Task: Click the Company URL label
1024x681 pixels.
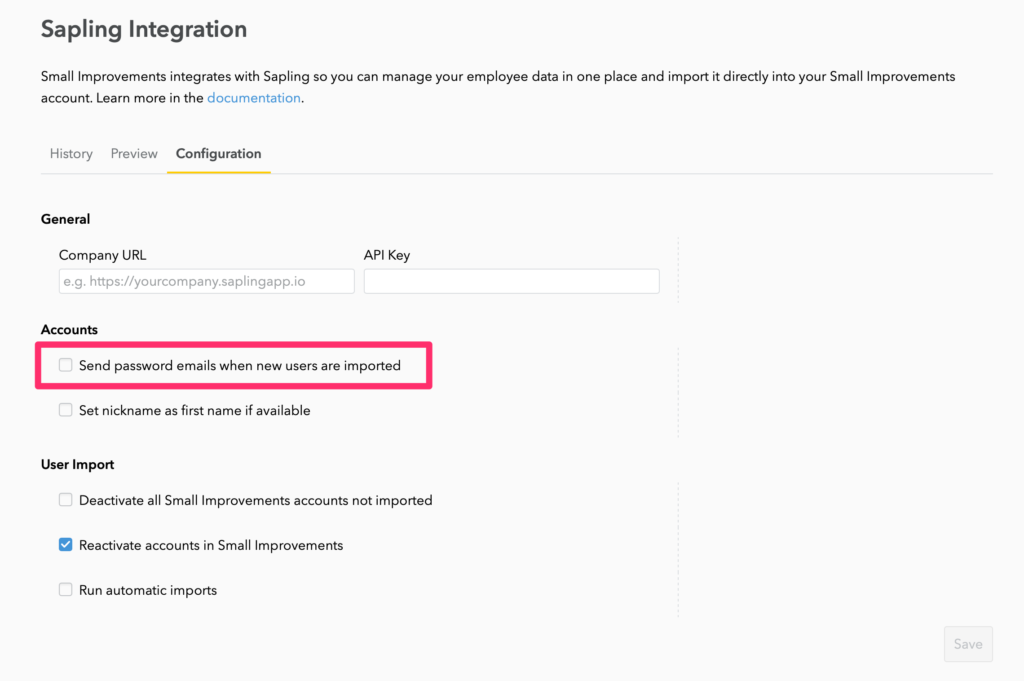Action: pyautogui.click(x=103, y=255)
